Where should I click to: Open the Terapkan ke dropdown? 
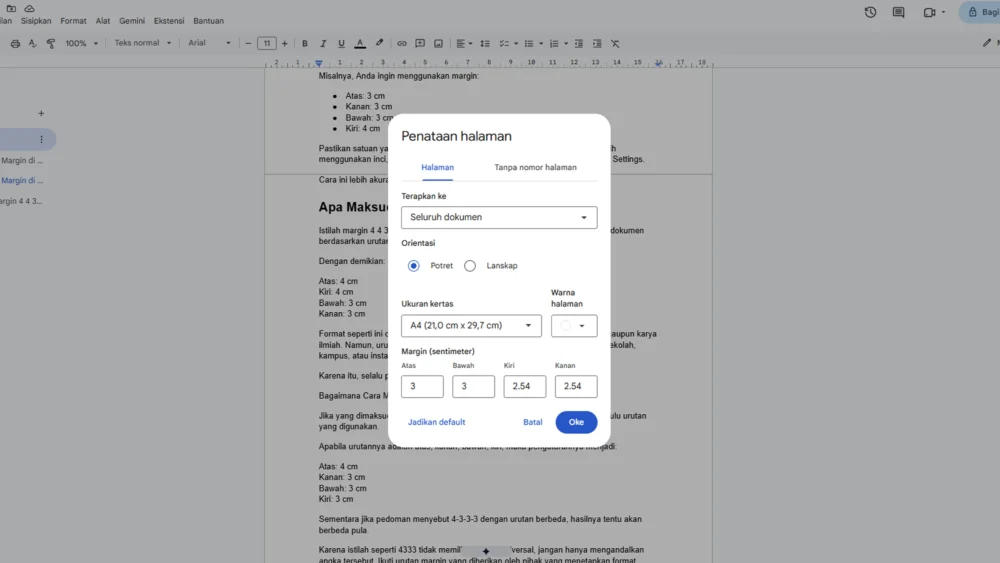pos(499,217)
